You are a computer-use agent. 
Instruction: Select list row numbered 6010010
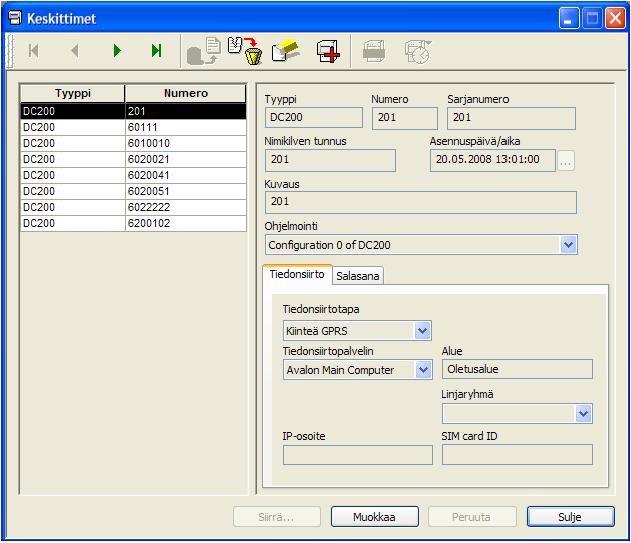(133, 143)
